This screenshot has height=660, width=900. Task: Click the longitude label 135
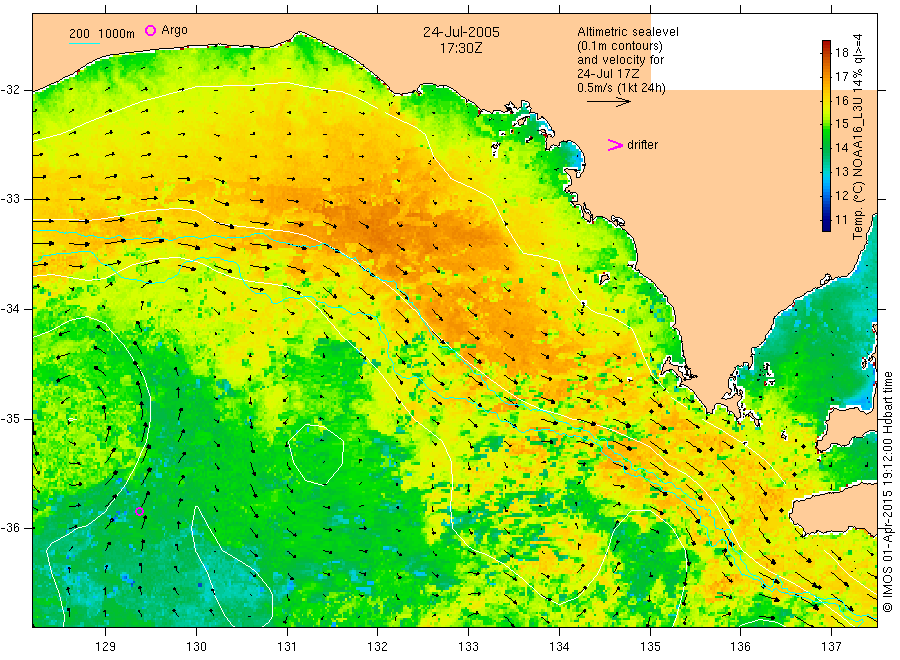[650, 647]
